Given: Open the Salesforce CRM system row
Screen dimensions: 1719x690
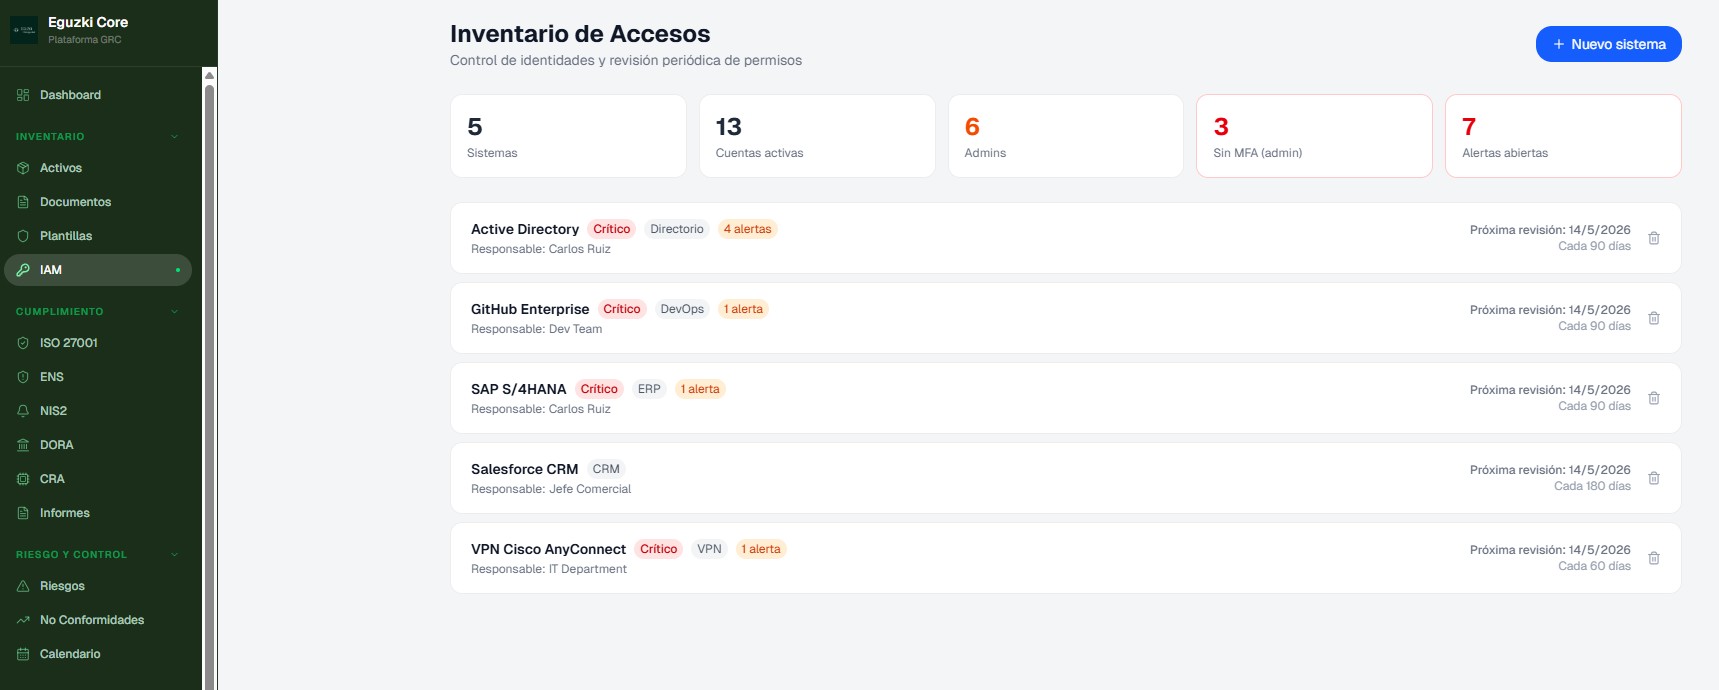Looking at the screenshot, I should [1000, 478].
